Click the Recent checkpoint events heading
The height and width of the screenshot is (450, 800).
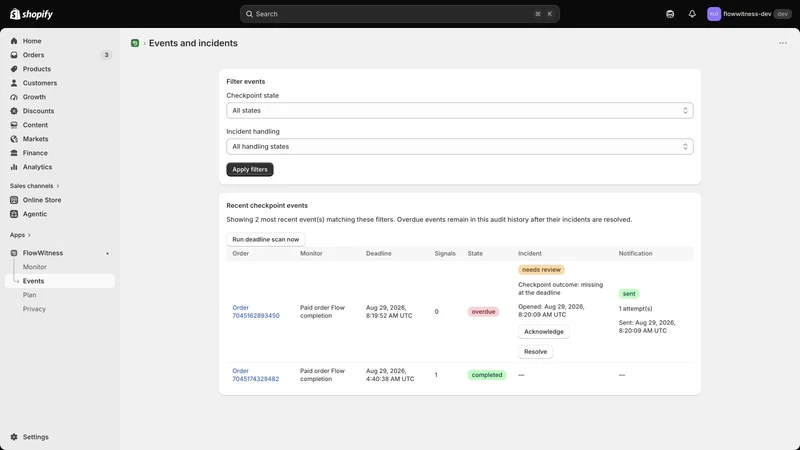point(267,206)
